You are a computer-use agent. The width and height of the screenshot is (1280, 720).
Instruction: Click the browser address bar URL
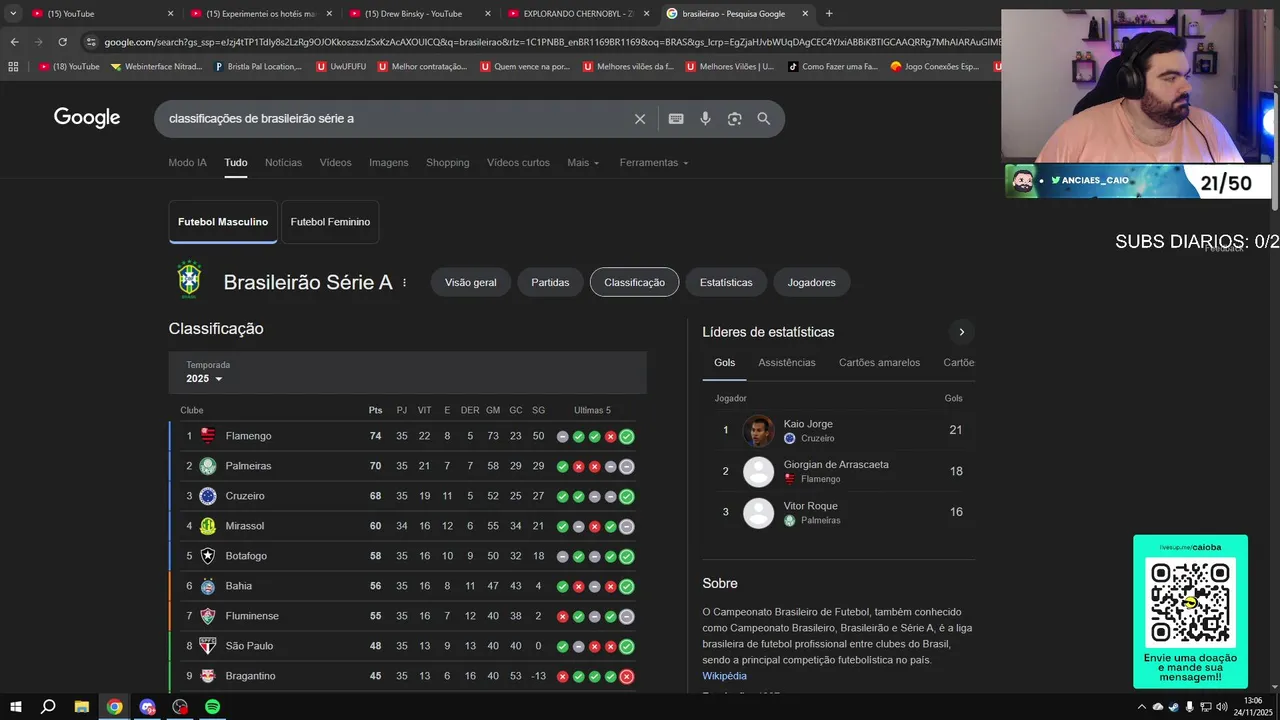550,42
